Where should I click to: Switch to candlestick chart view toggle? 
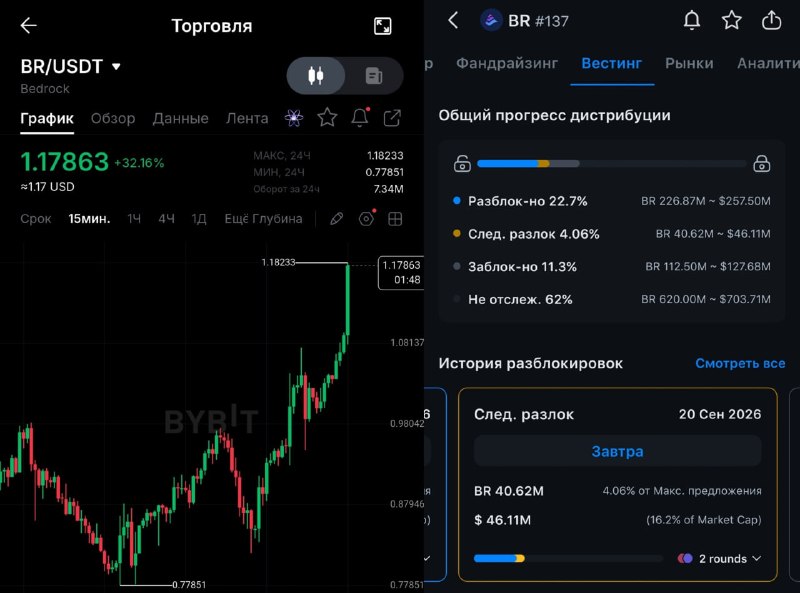click(316, 76)
